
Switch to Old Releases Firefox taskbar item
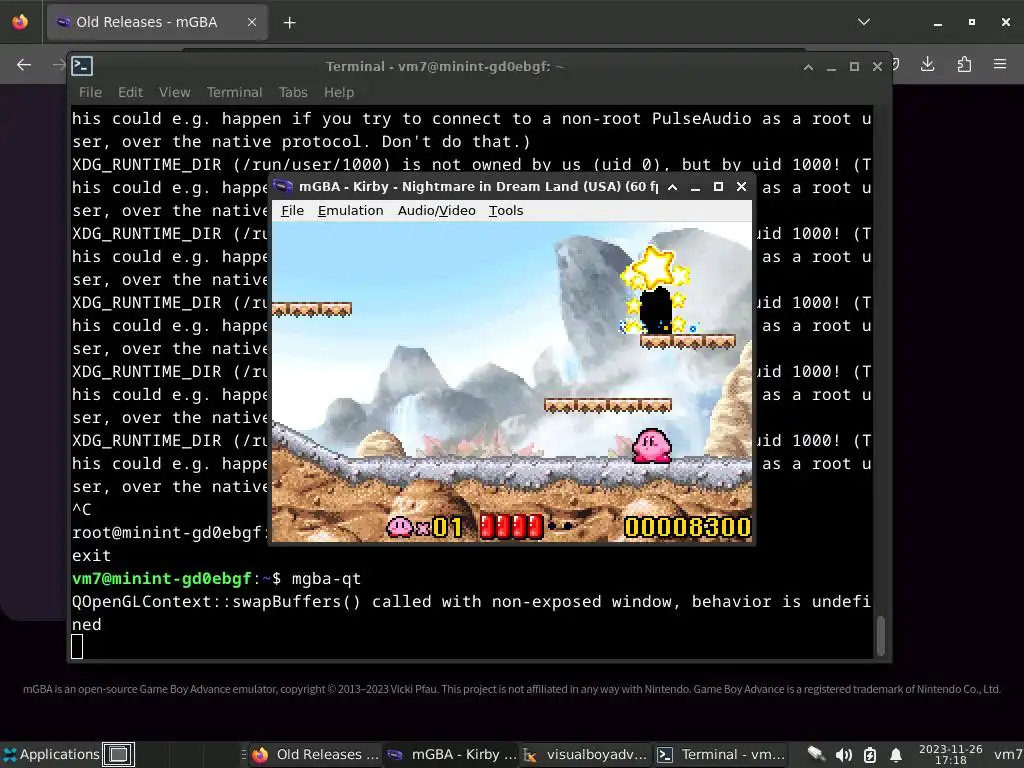(316, 754)
